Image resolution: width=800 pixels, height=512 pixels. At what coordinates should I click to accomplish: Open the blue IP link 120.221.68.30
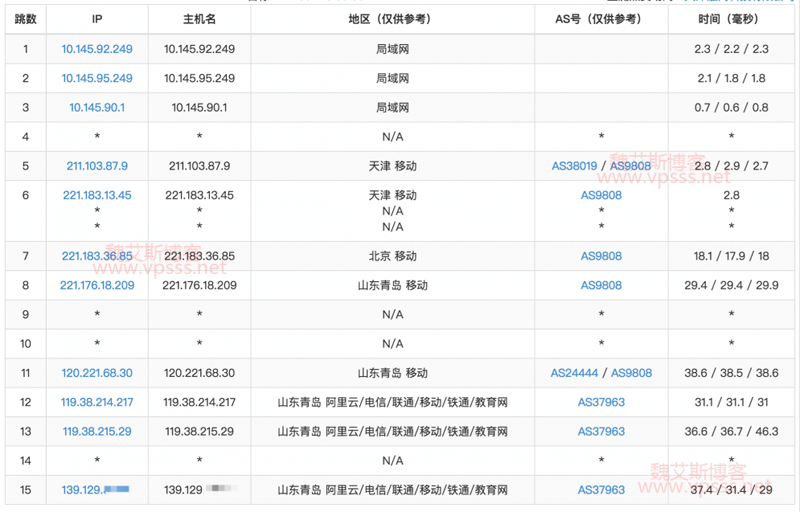[97, 373]
